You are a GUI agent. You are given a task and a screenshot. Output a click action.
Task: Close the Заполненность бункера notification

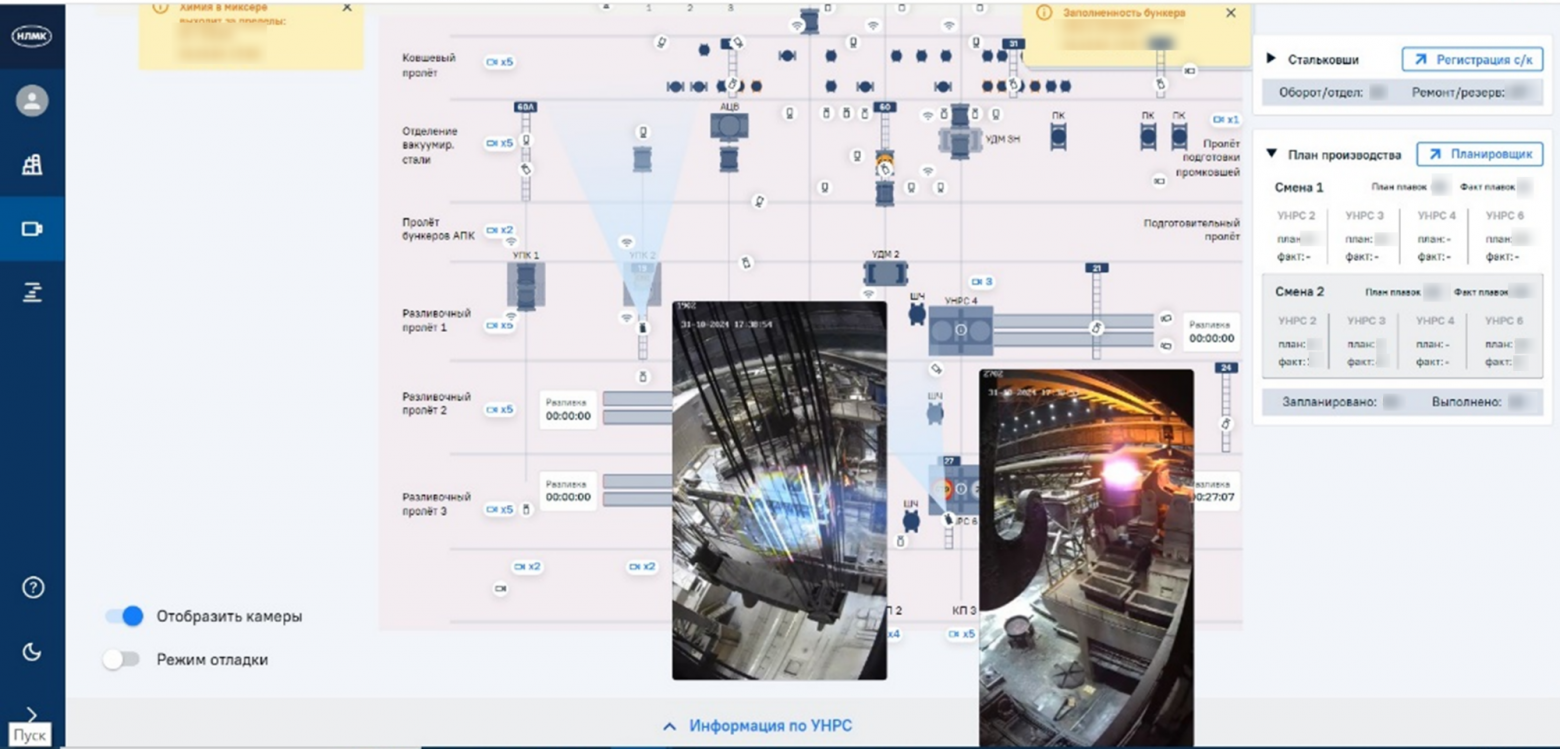(x=1230, y=13)
